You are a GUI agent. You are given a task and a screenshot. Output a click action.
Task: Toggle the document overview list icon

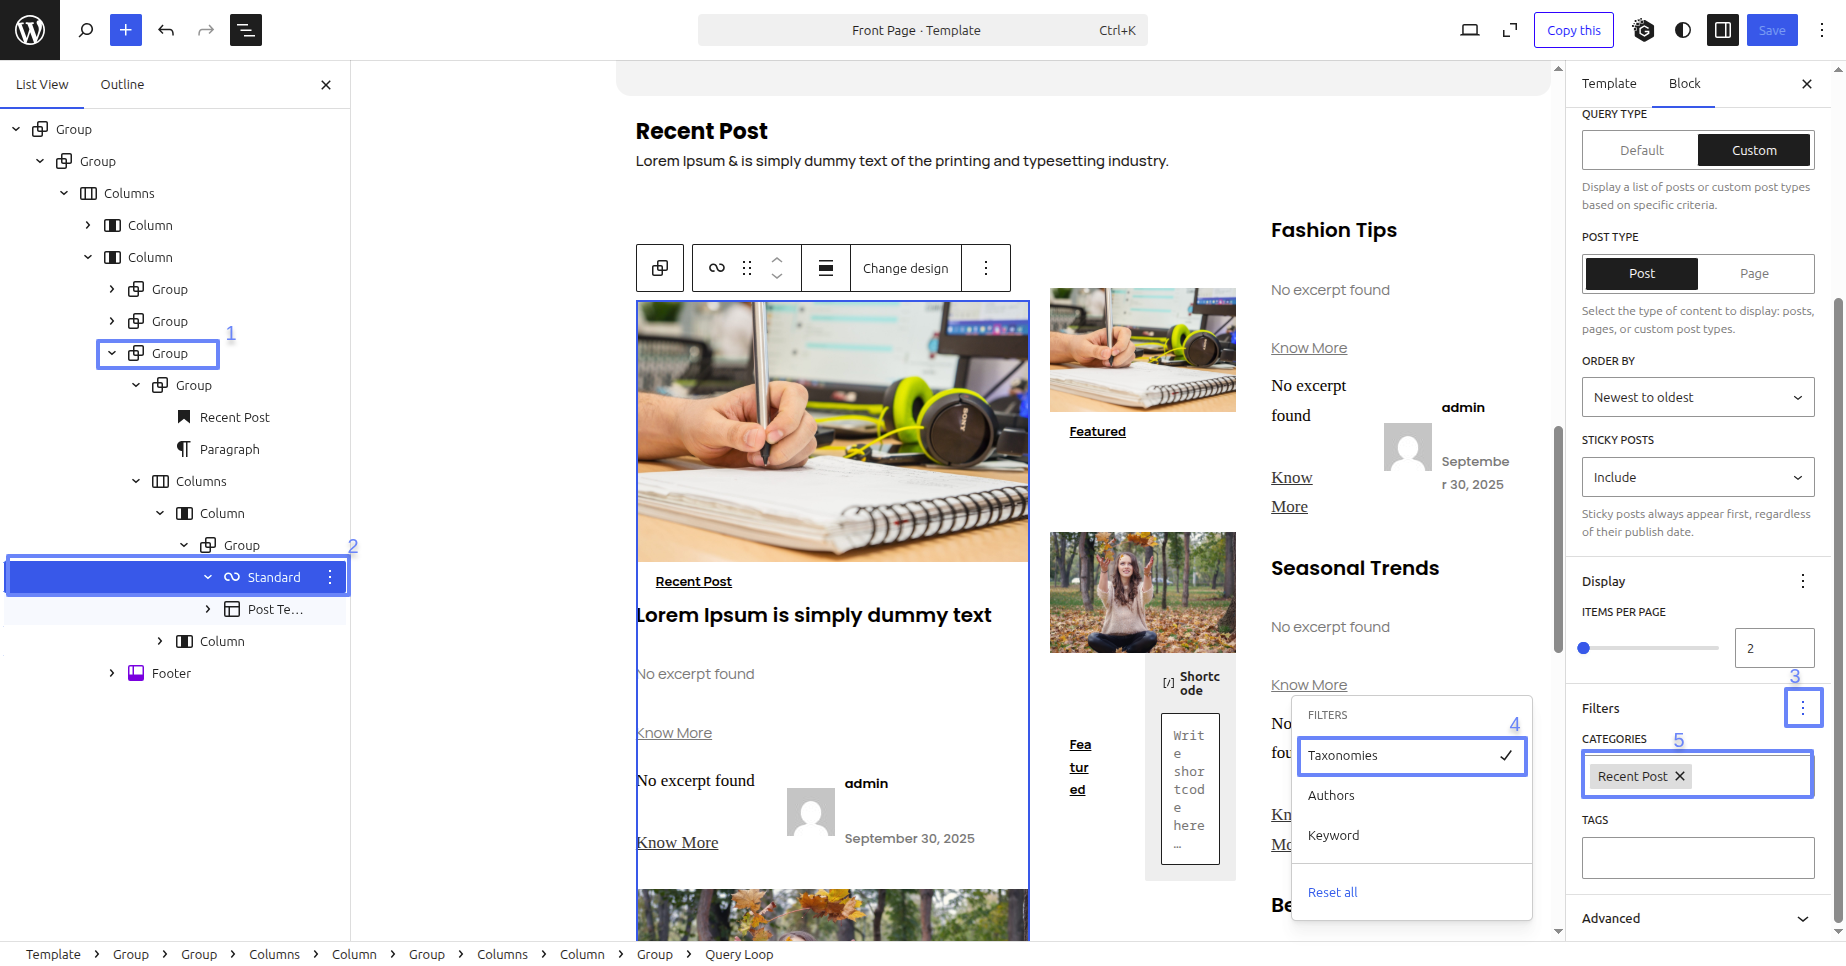[x=245, y=30]
